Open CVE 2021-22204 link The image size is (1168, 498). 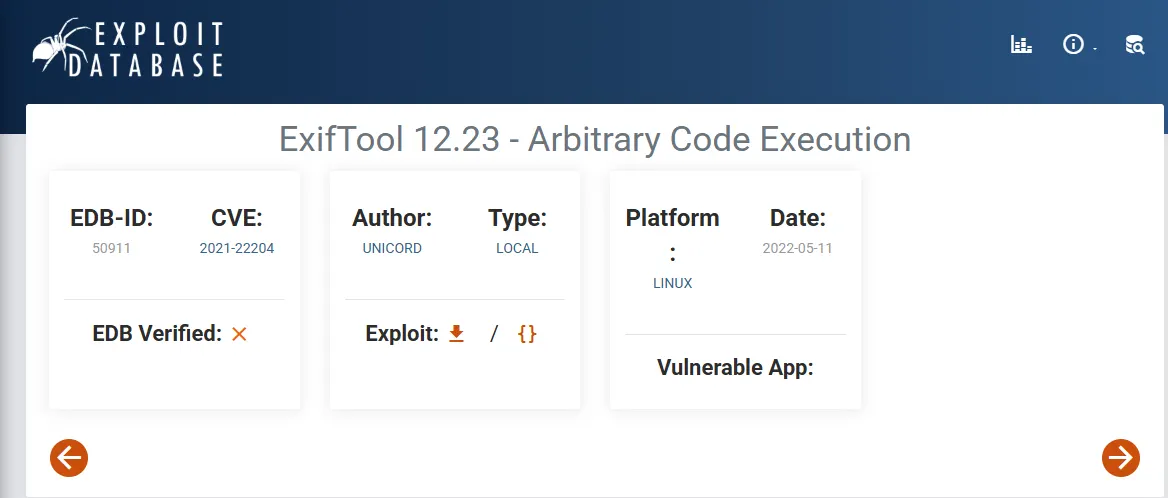[237, 248]
